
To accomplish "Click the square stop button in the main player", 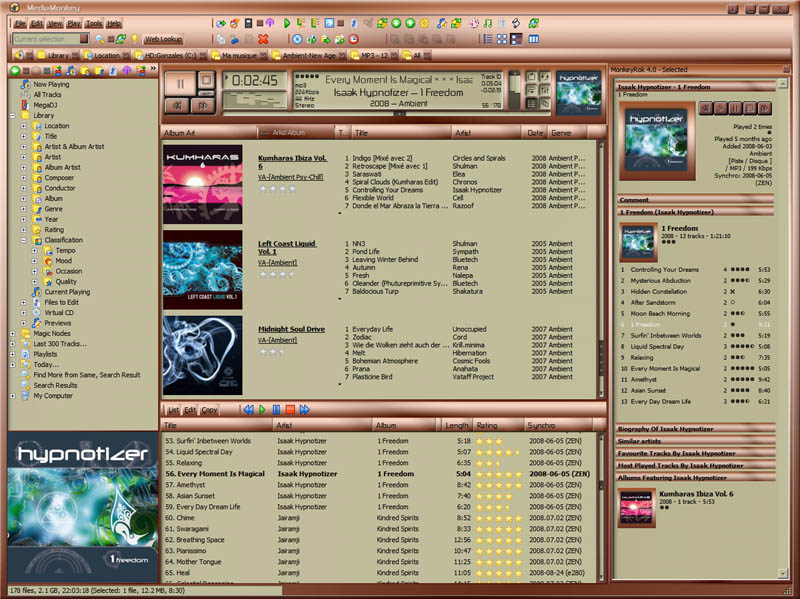I will tap(206, 80).
